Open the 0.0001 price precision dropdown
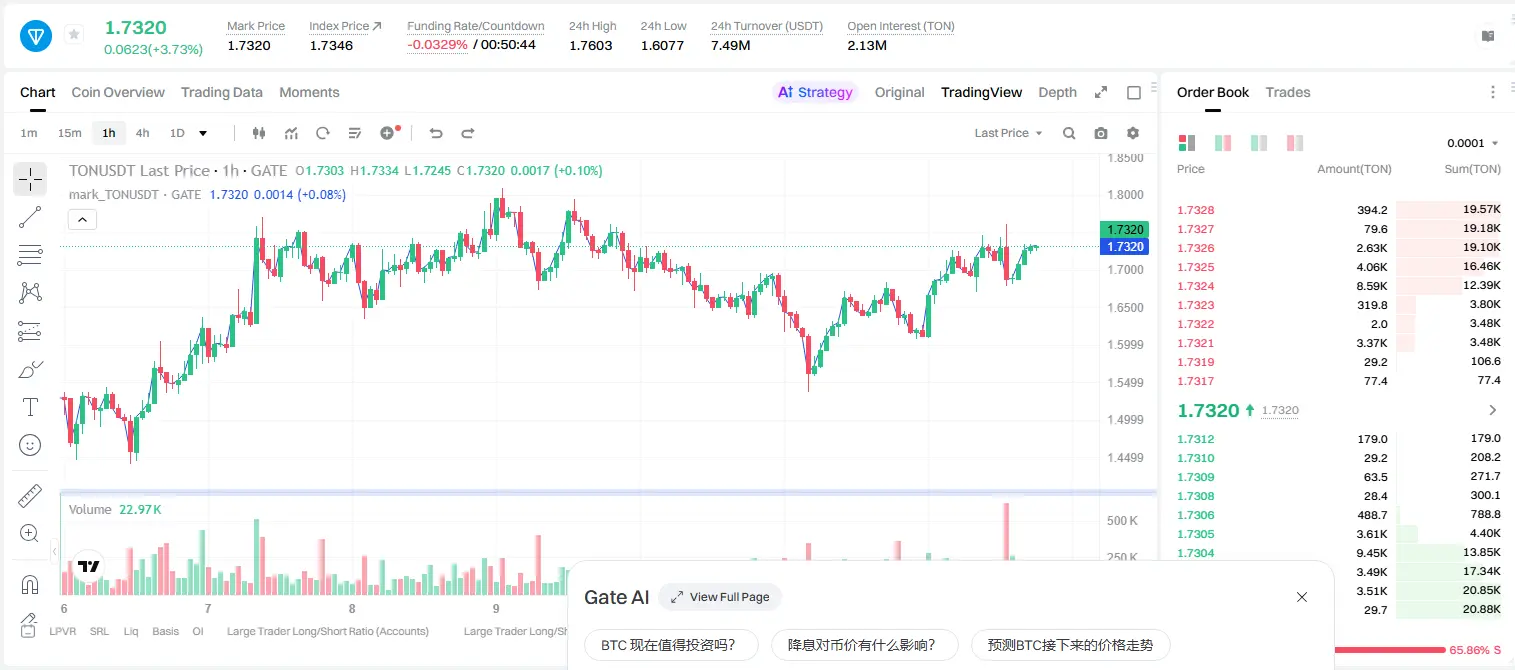 [x=1473, y=143]
